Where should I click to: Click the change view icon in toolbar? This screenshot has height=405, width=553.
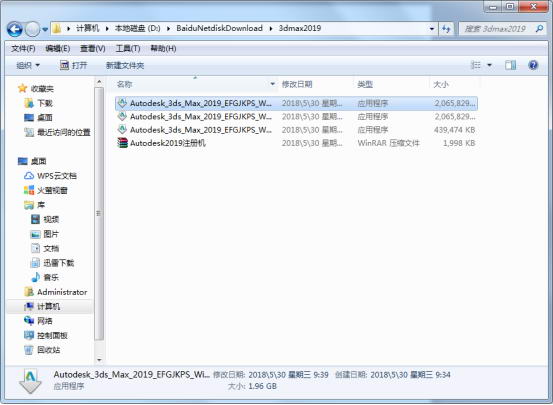click(x=476, y=65)
